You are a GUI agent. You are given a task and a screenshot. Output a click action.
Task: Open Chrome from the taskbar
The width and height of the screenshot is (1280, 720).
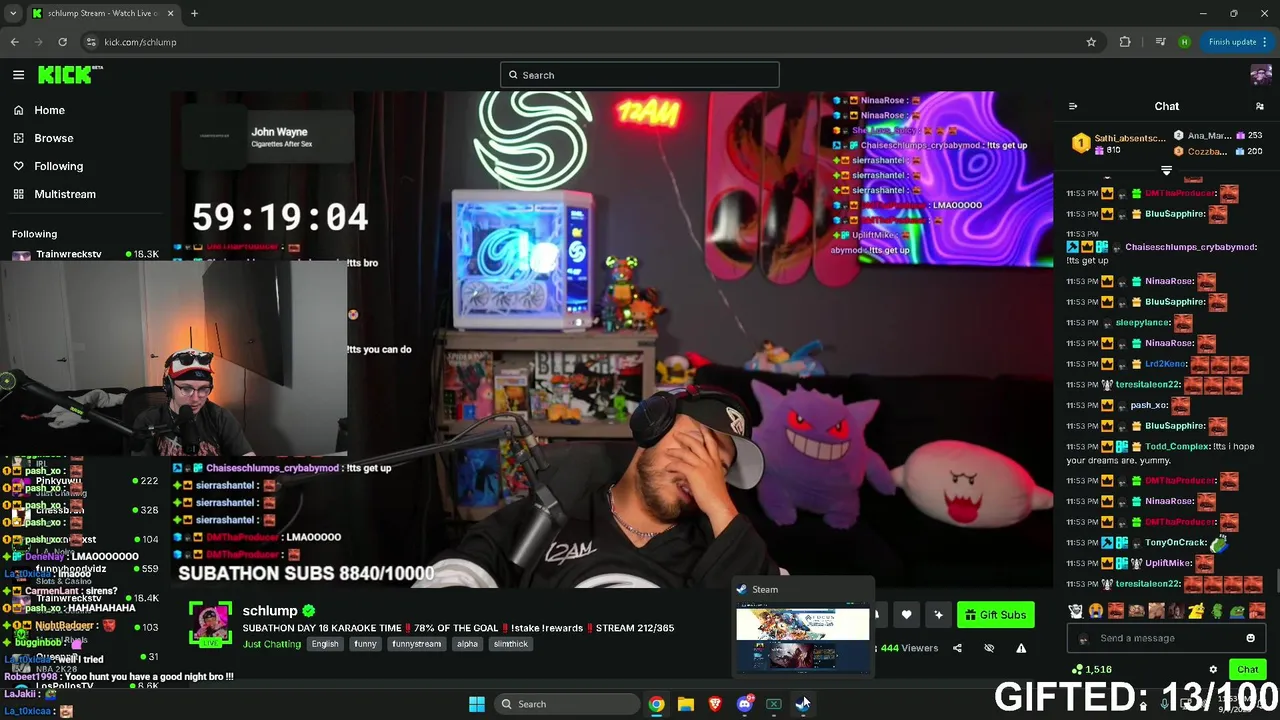656,704
